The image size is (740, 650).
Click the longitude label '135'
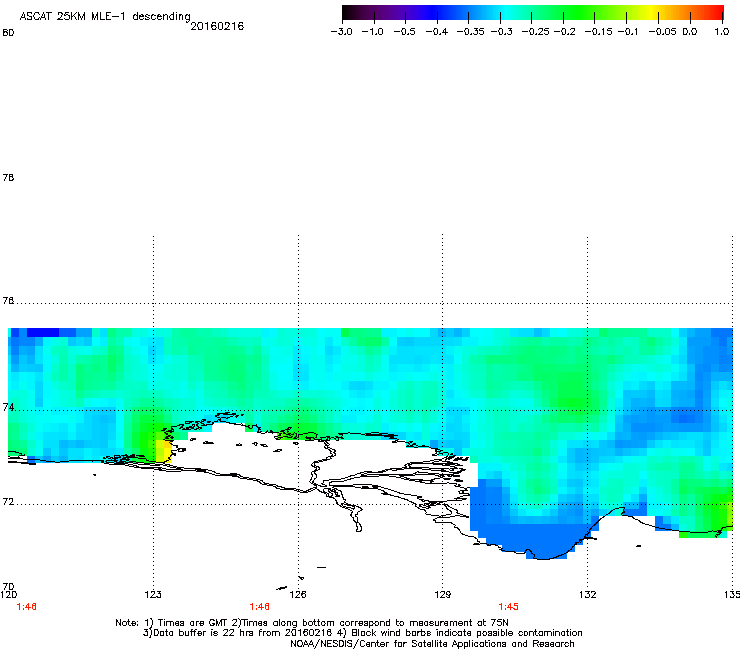point(732,594)
